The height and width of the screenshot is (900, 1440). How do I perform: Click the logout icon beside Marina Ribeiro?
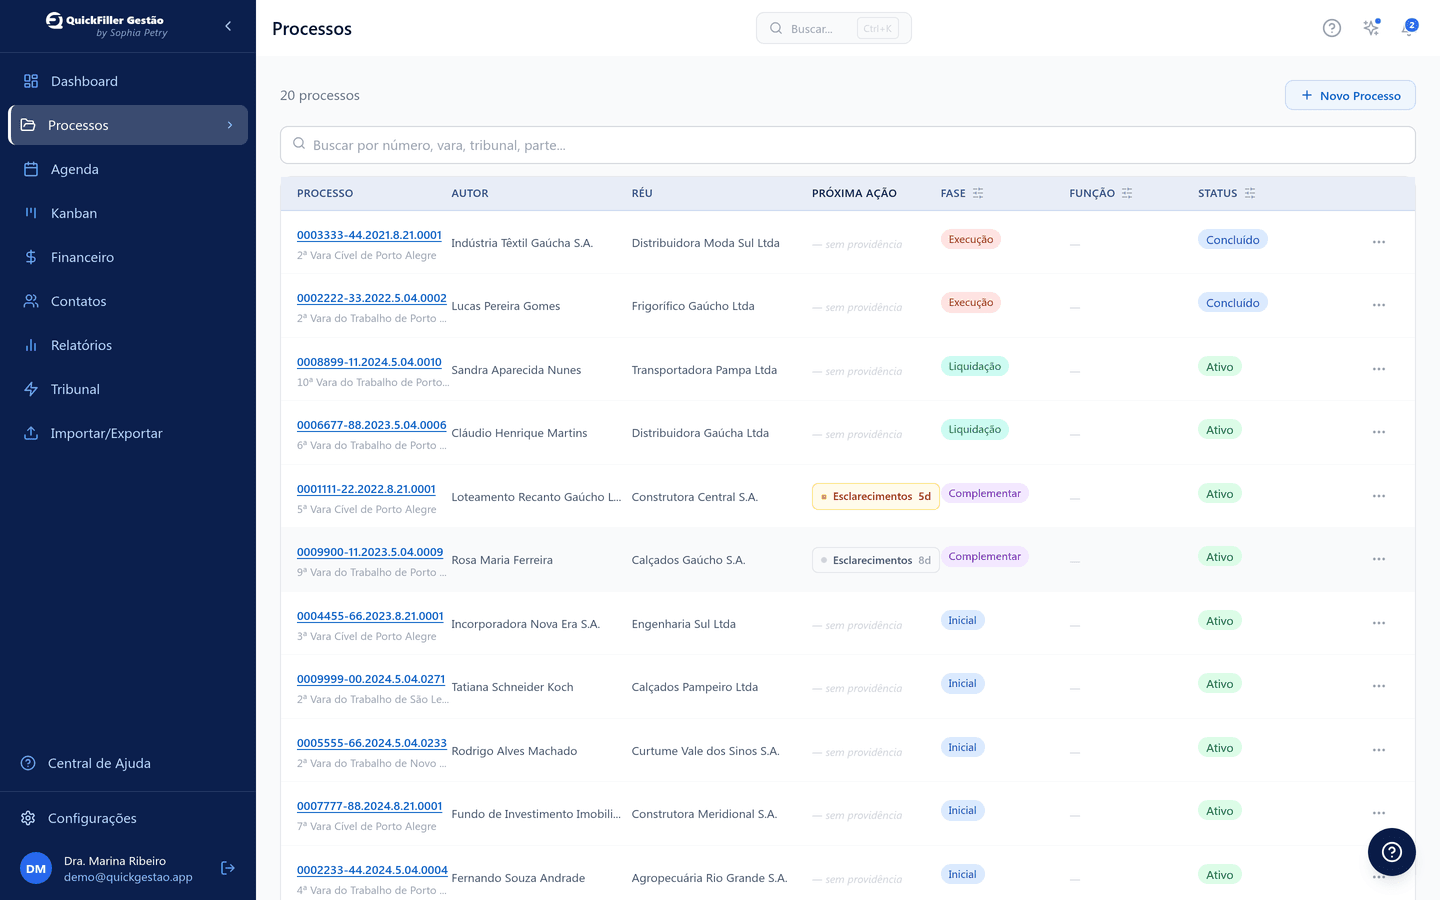tap(228, 868)
